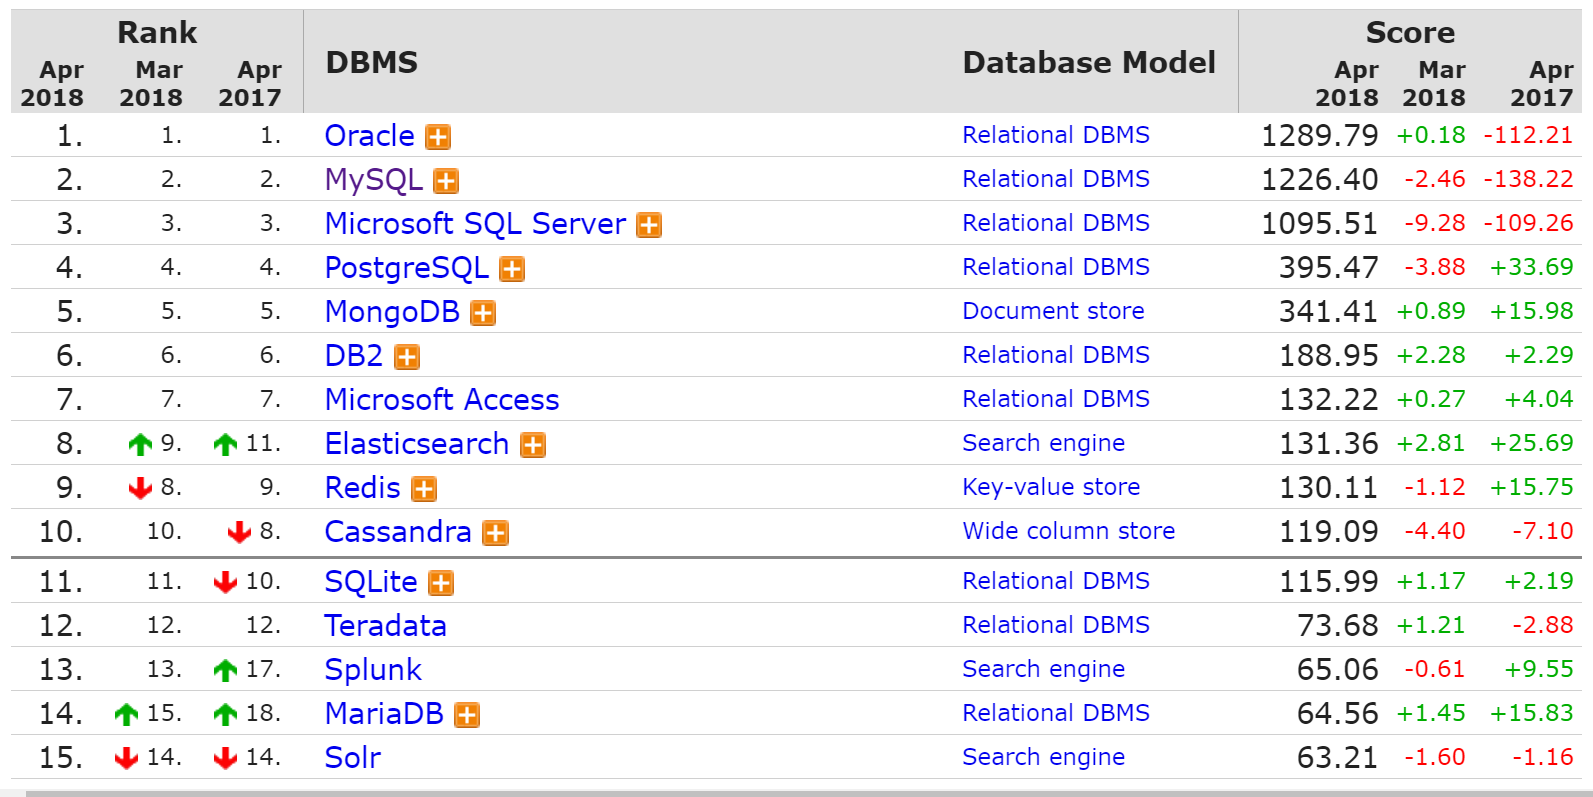Click Elasticsearch's green up arrow beside Apr 2017 rank 11
This screenshot has height=797, width=1593.
(226, 444)
